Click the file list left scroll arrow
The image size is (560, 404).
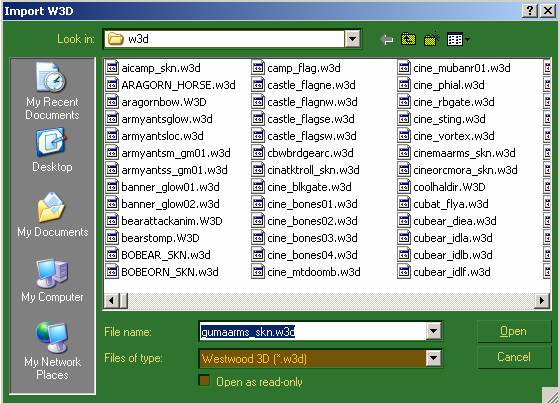coord(111,300)
